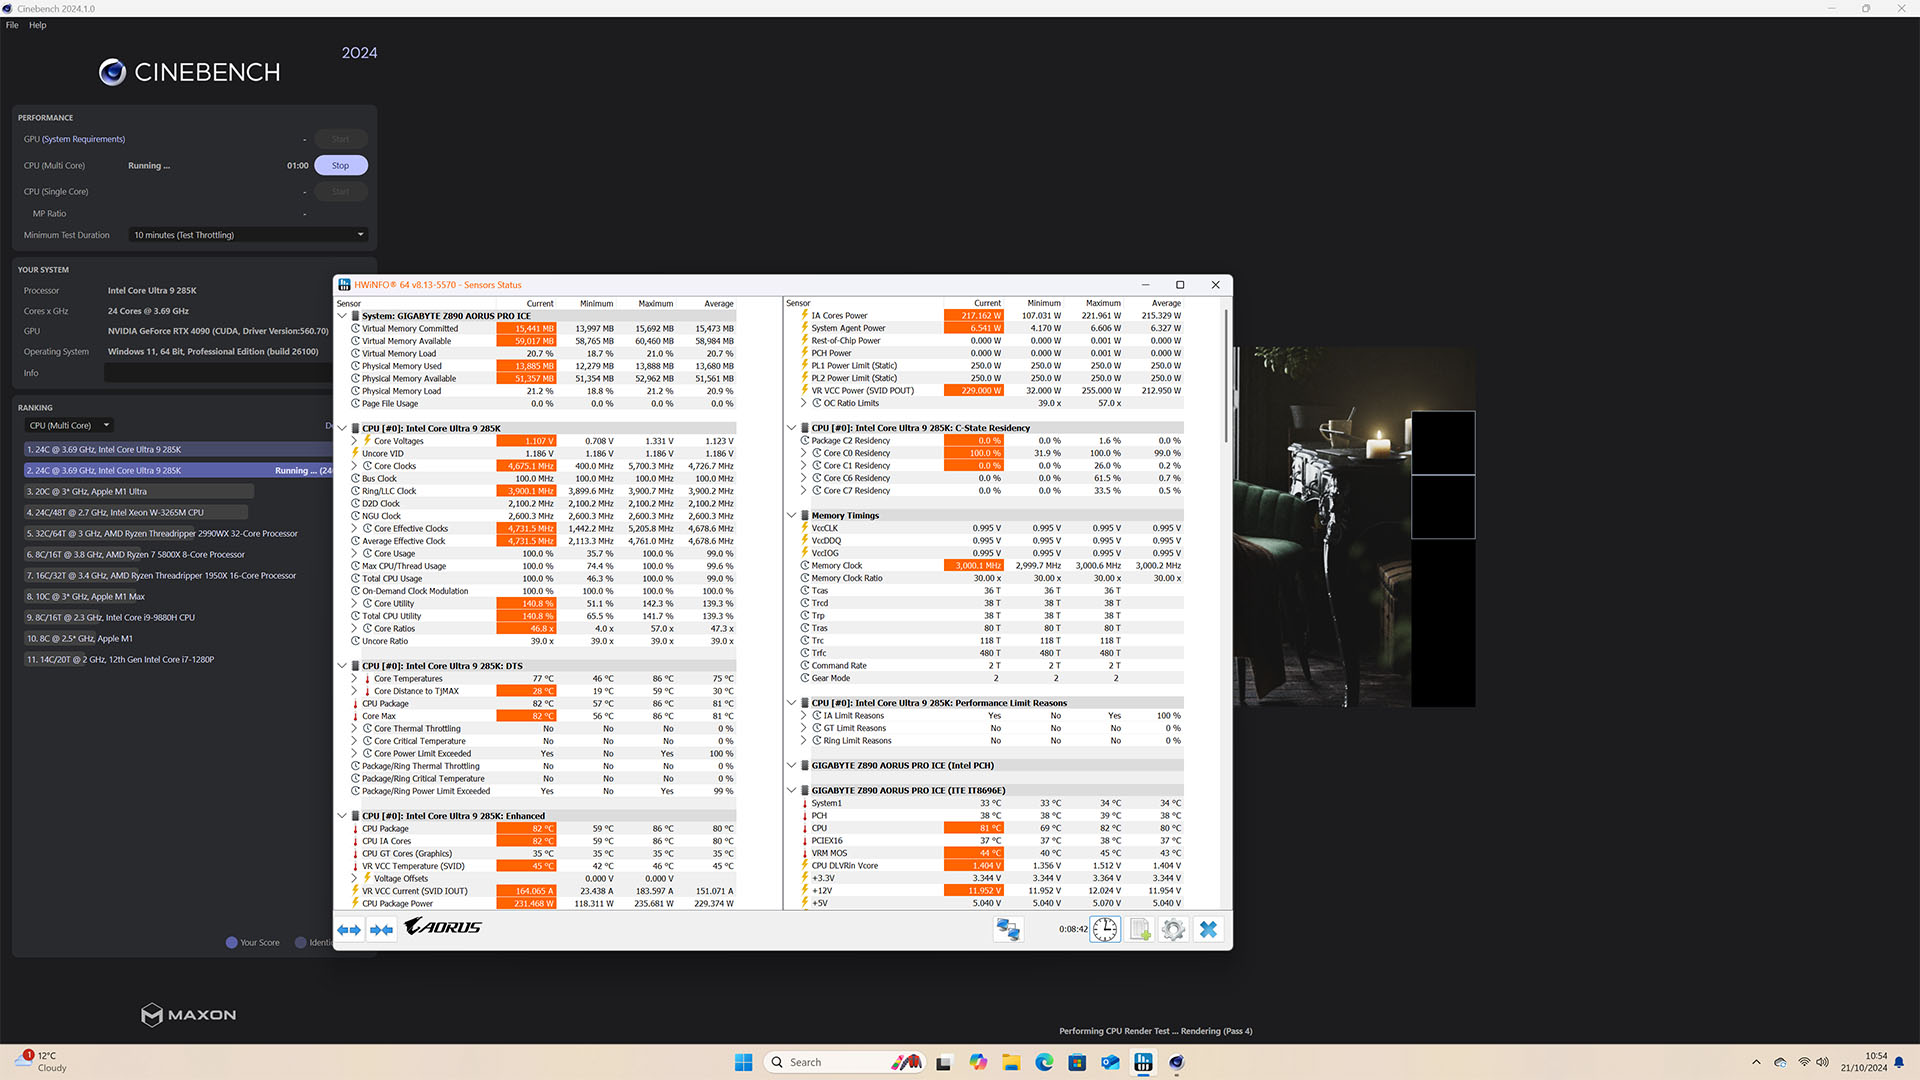The height and width of the screenshot is (1080, 1920).
Task: Expand the Core Temperatures row
Action: (354, 679)
